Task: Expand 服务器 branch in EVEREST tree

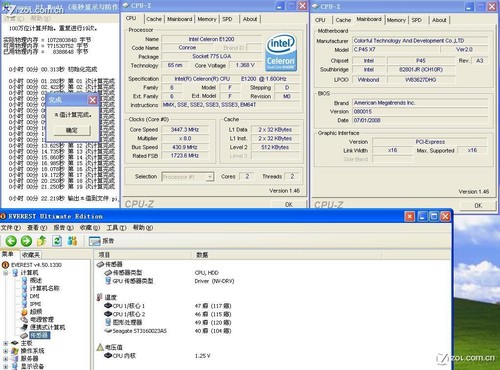Action: pos(6,359)
